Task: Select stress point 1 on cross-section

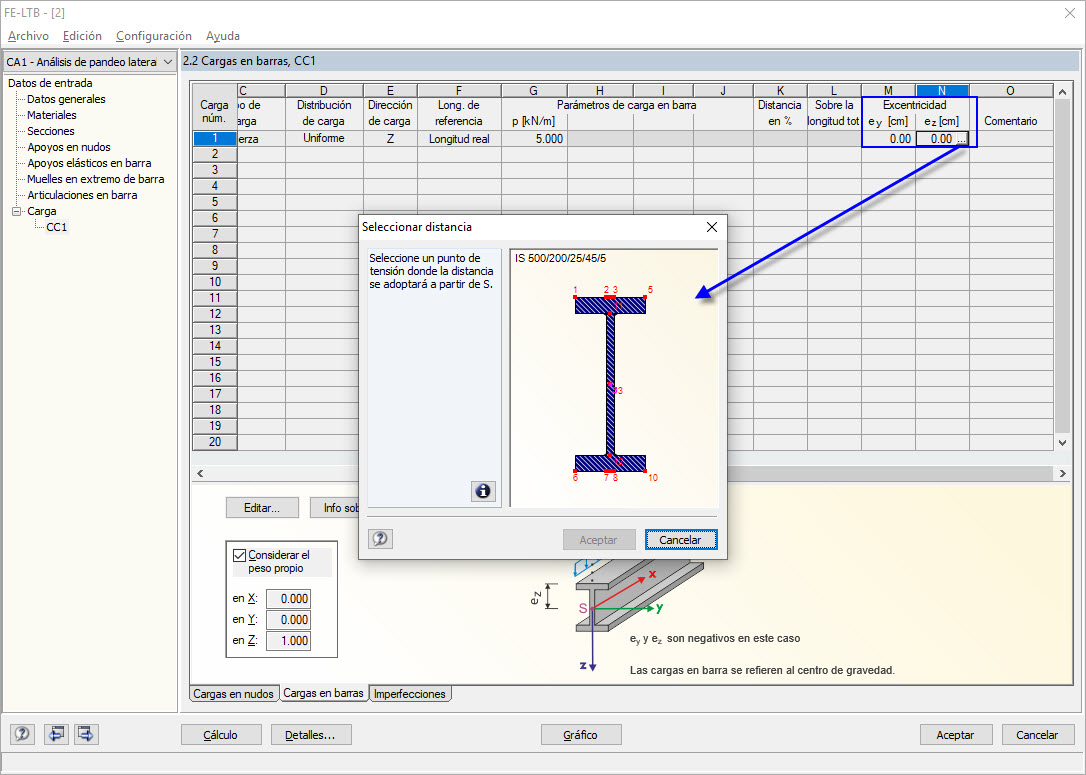Action: point(576,297)
